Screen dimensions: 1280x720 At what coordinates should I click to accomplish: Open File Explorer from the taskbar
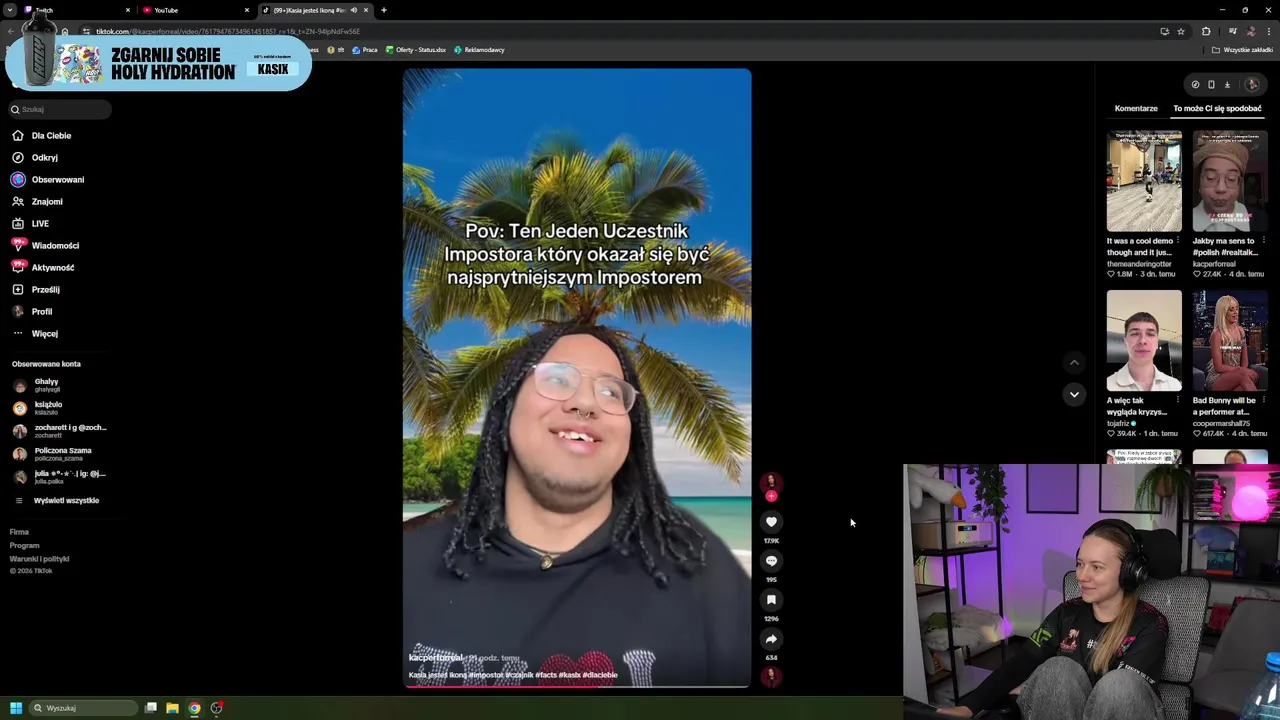[x=172, y=708]
